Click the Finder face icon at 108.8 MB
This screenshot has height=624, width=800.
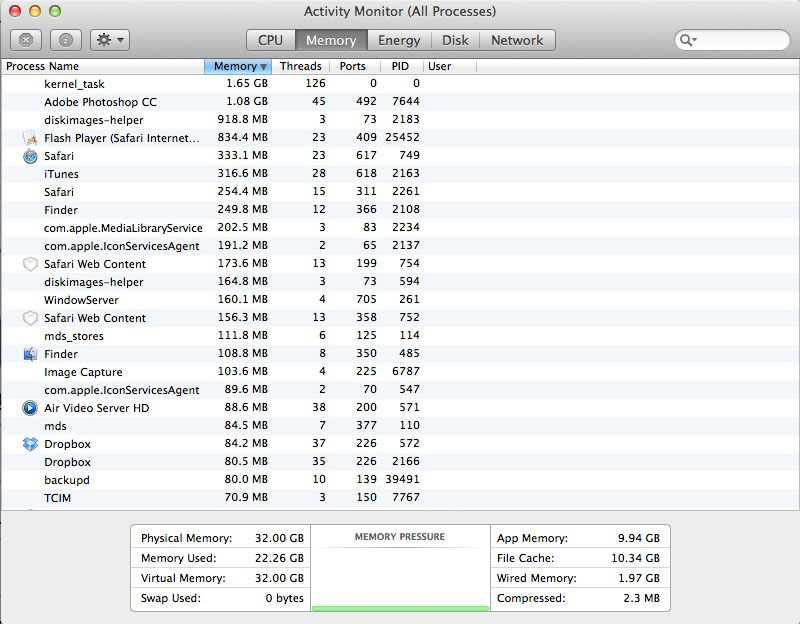click(x=30, y=354)
